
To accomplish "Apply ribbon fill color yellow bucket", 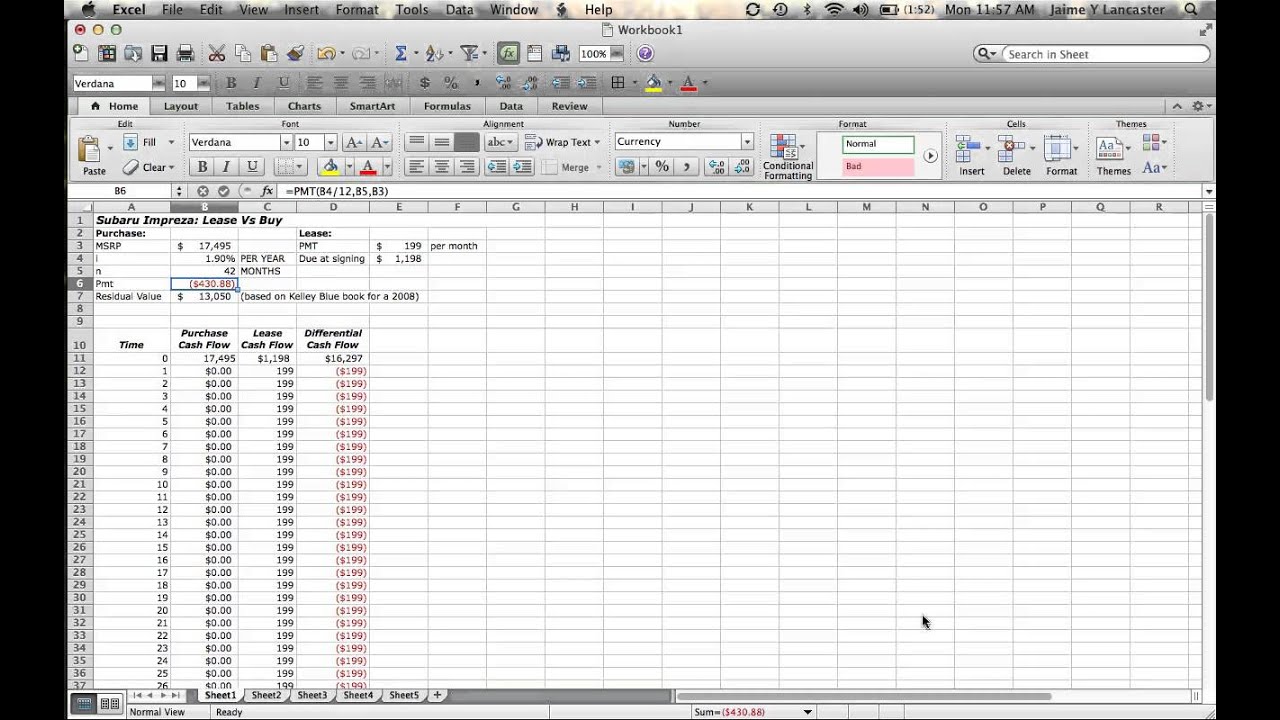I will (x=330, y=167).
